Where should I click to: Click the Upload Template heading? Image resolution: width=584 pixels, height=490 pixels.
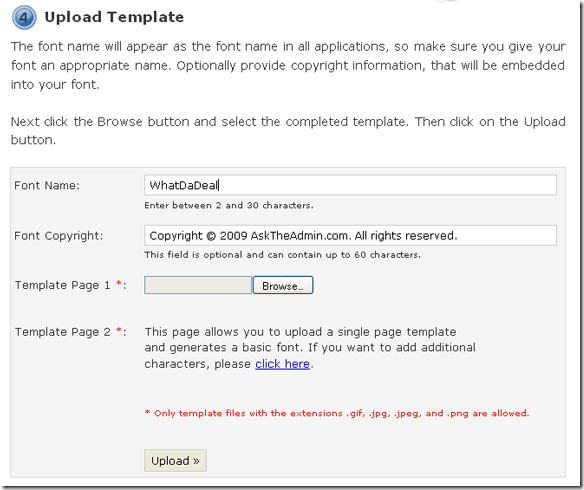click(114, 17)
